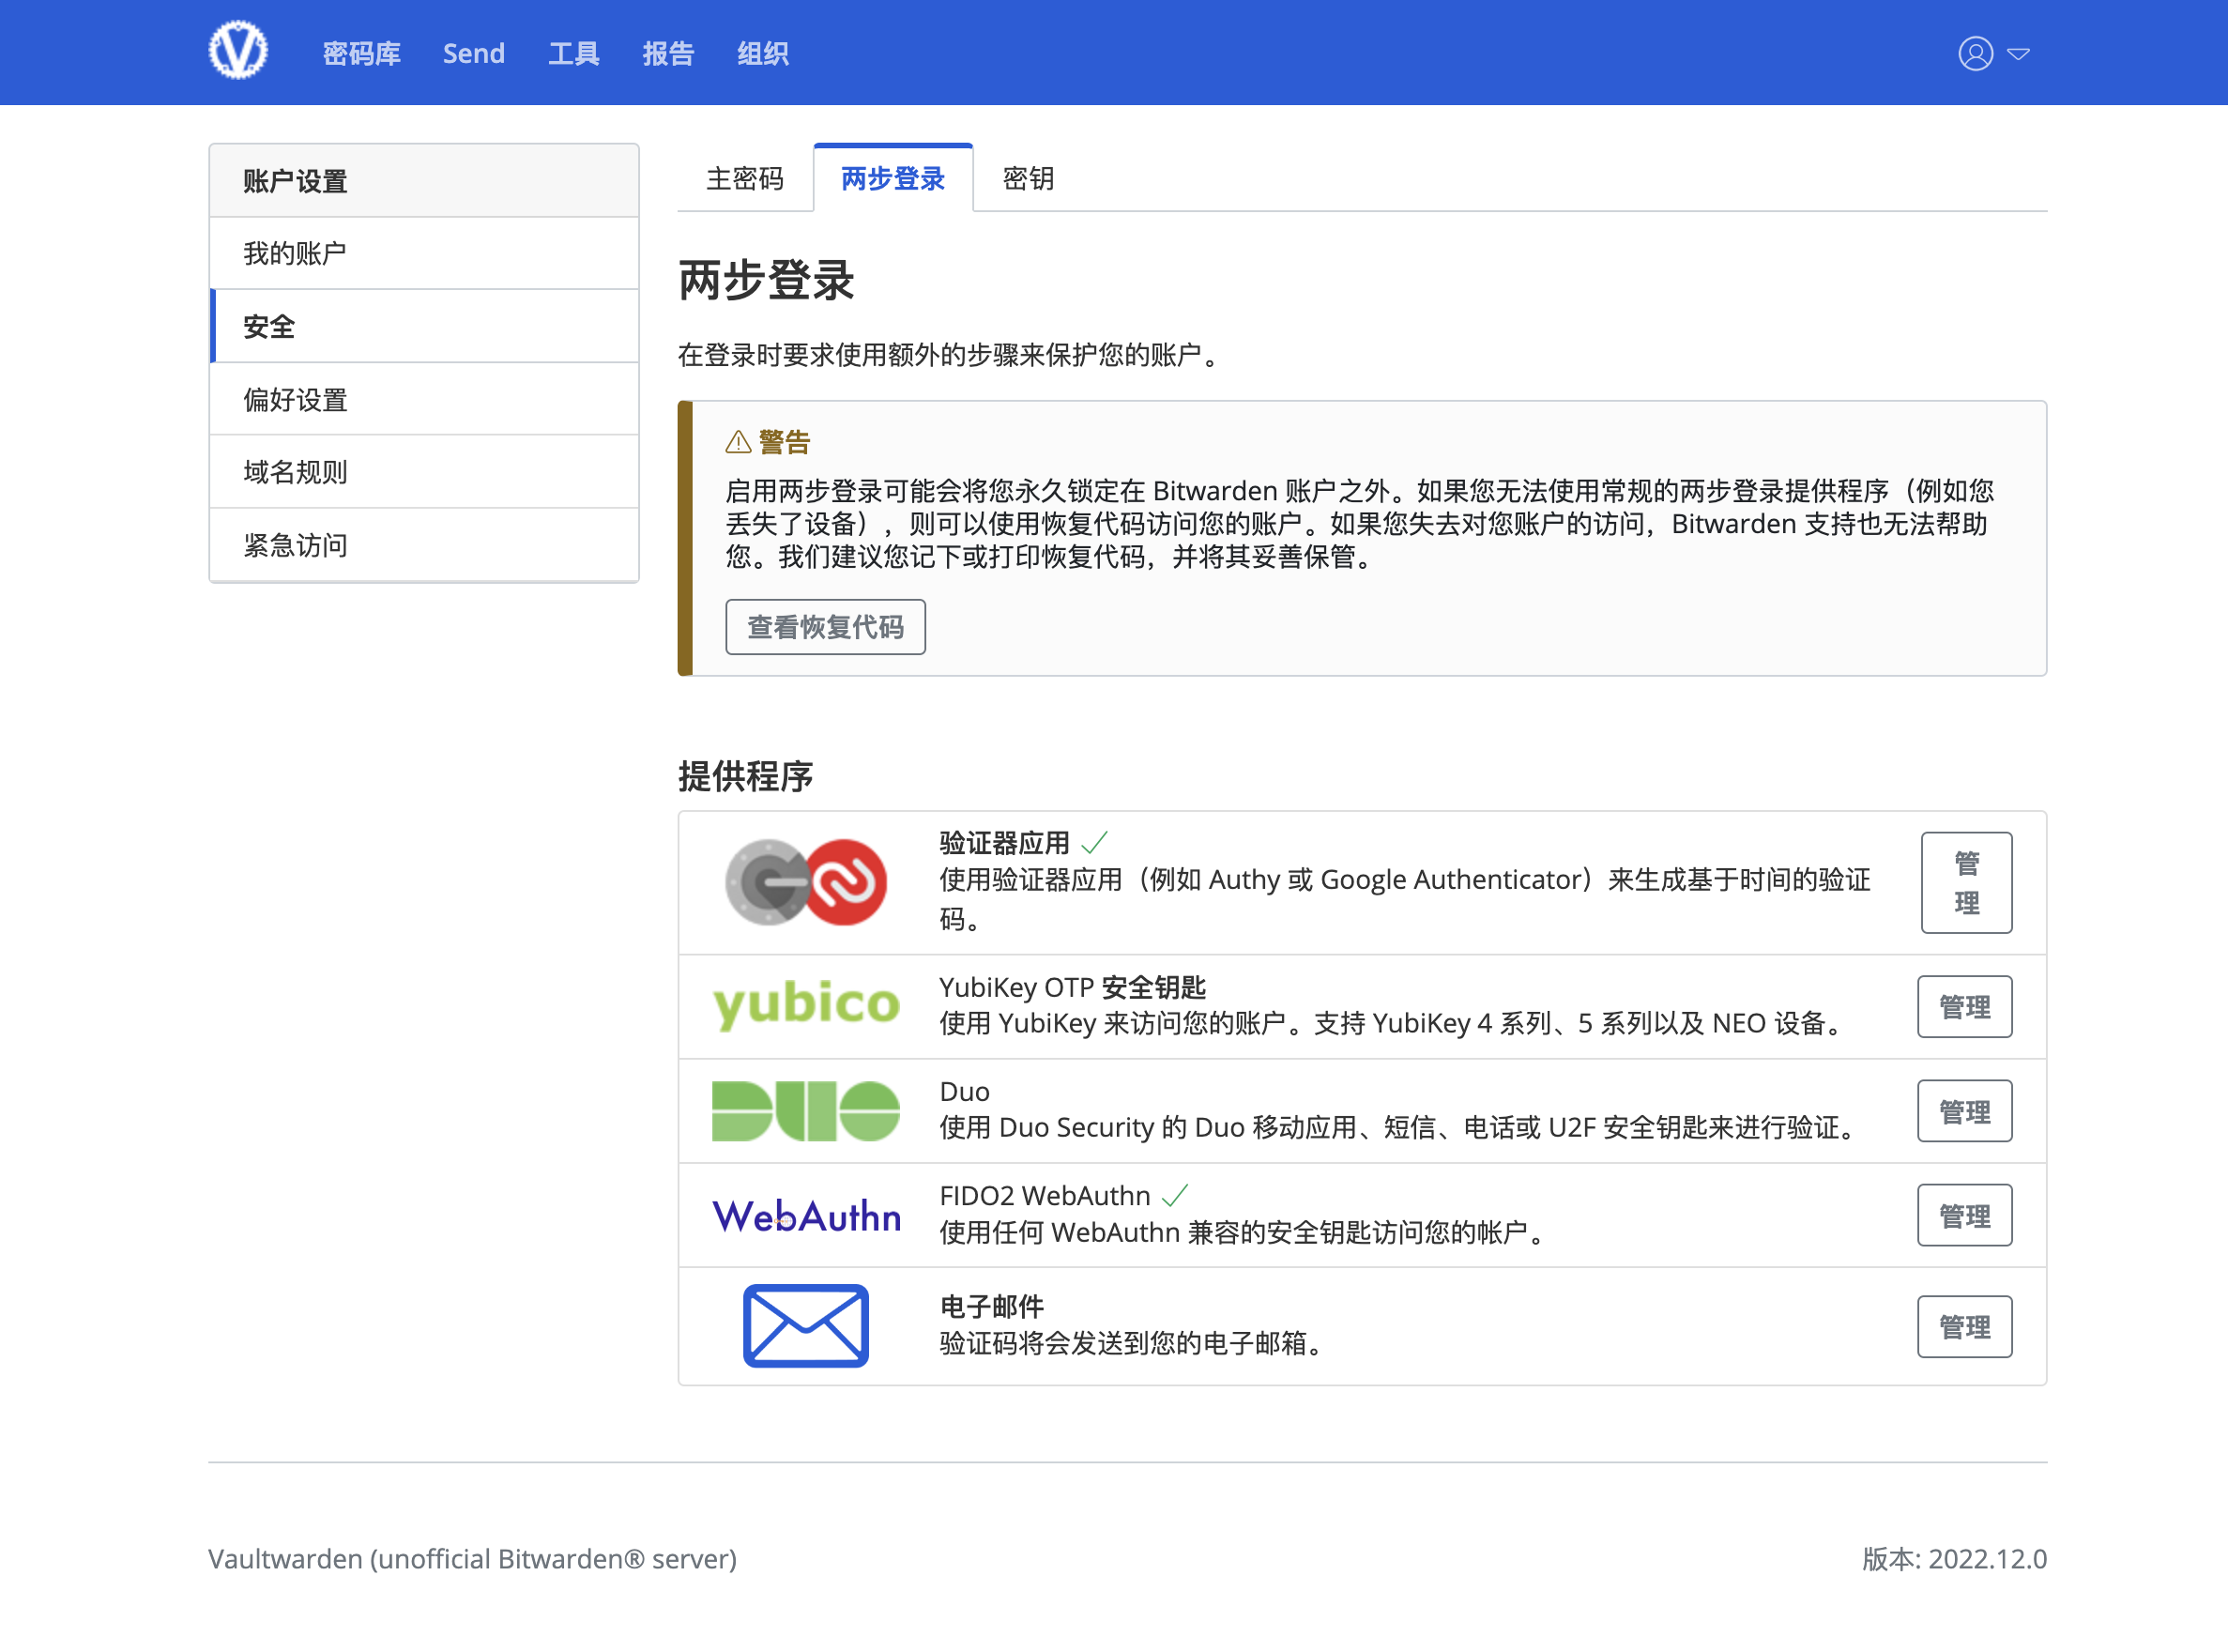Click the 提供程序 section heading

pyautogui.click(x=746, y=776)
